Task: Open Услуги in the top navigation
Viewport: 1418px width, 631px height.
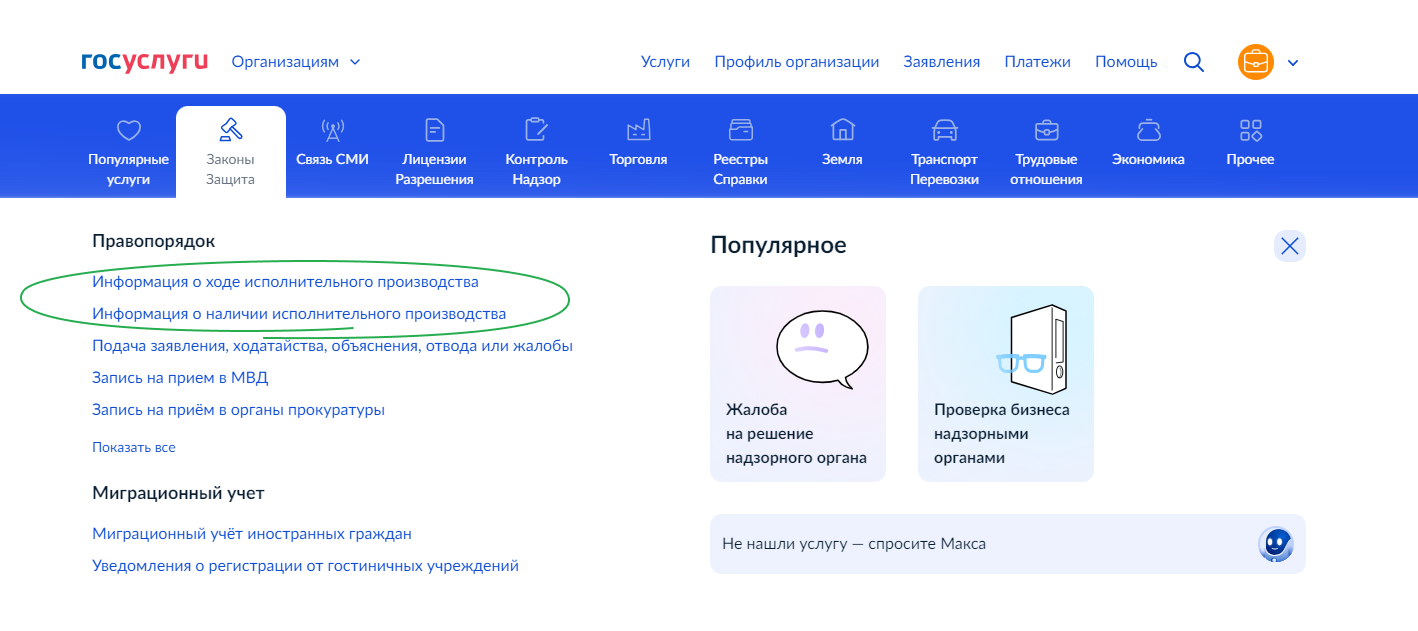Action: coord(665,62)
